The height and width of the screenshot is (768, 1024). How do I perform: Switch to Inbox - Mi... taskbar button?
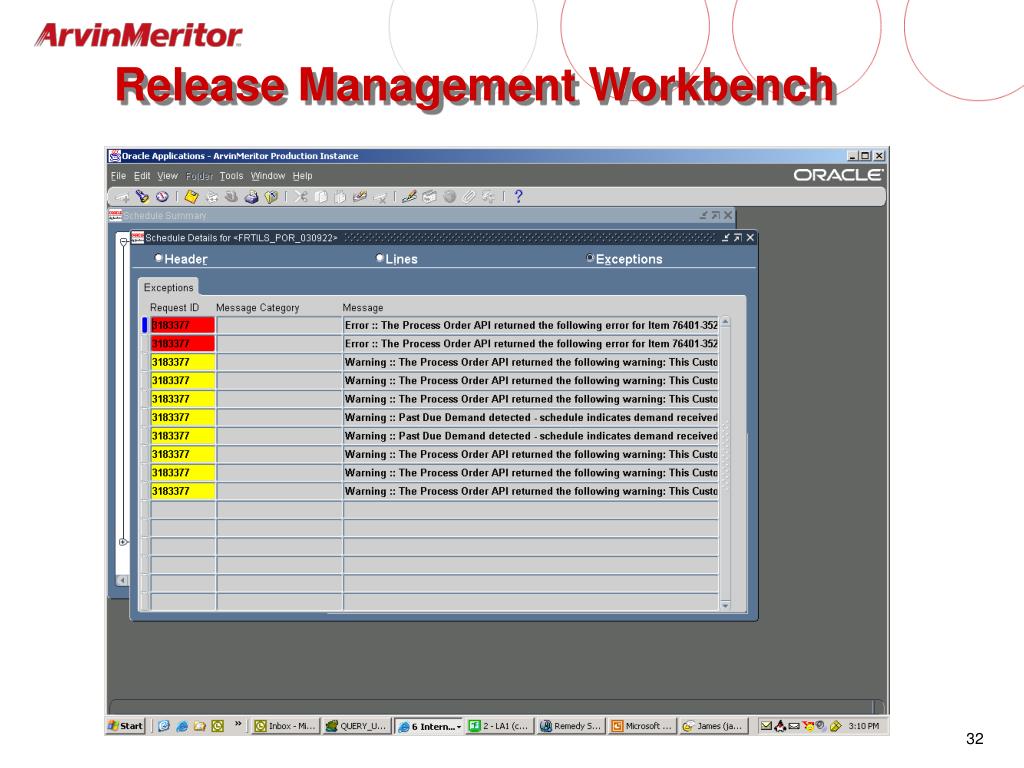tap(285, 726)
